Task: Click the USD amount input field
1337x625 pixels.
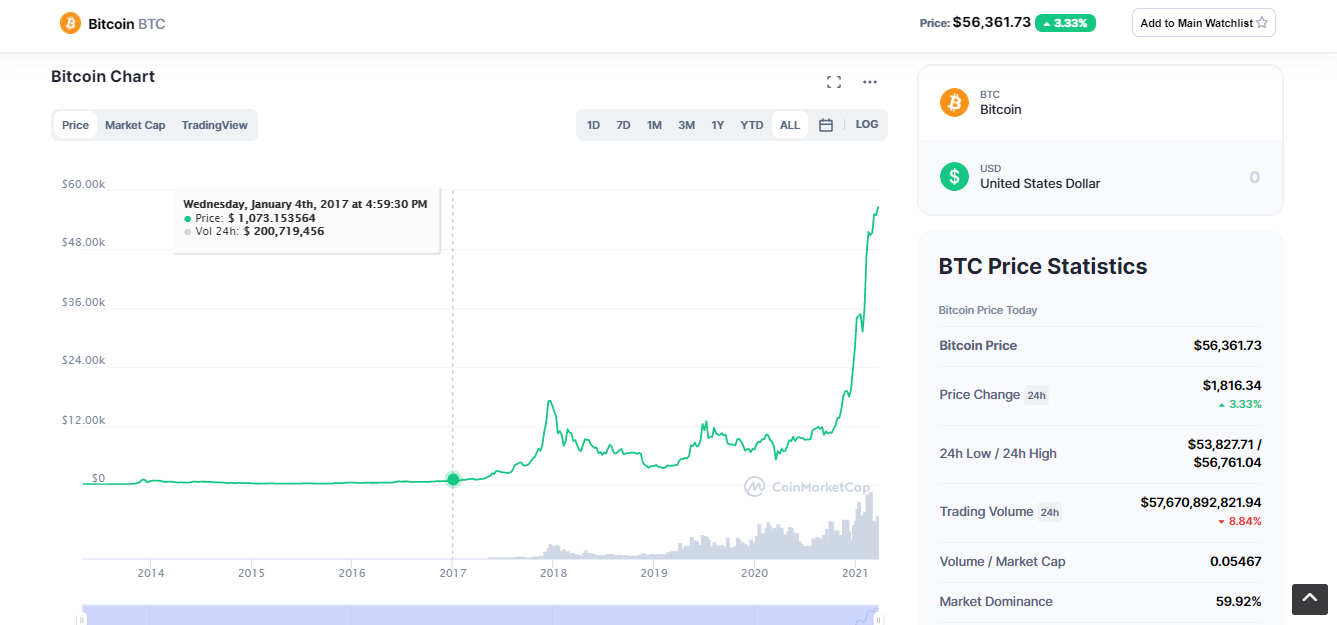Action: pos(1180,177)
